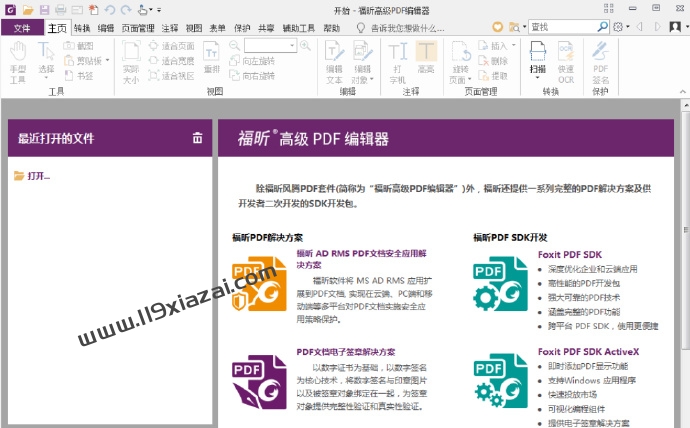Image resolution: width=690 pixels, height=428 pixels.
Task: Click the 'Tell me what you want' box
Action: tap(407, 28)
